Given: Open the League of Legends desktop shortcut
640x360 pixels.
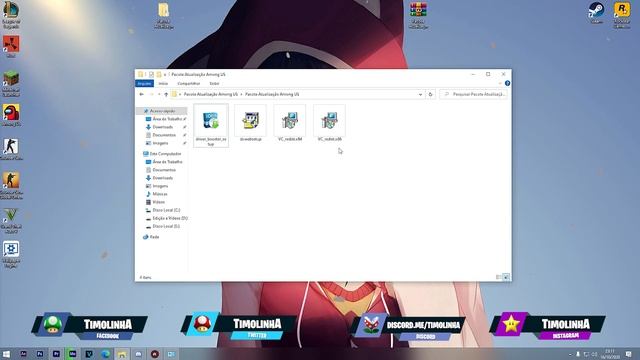Looking at the screenshot, I should click(x=11, y=15).
